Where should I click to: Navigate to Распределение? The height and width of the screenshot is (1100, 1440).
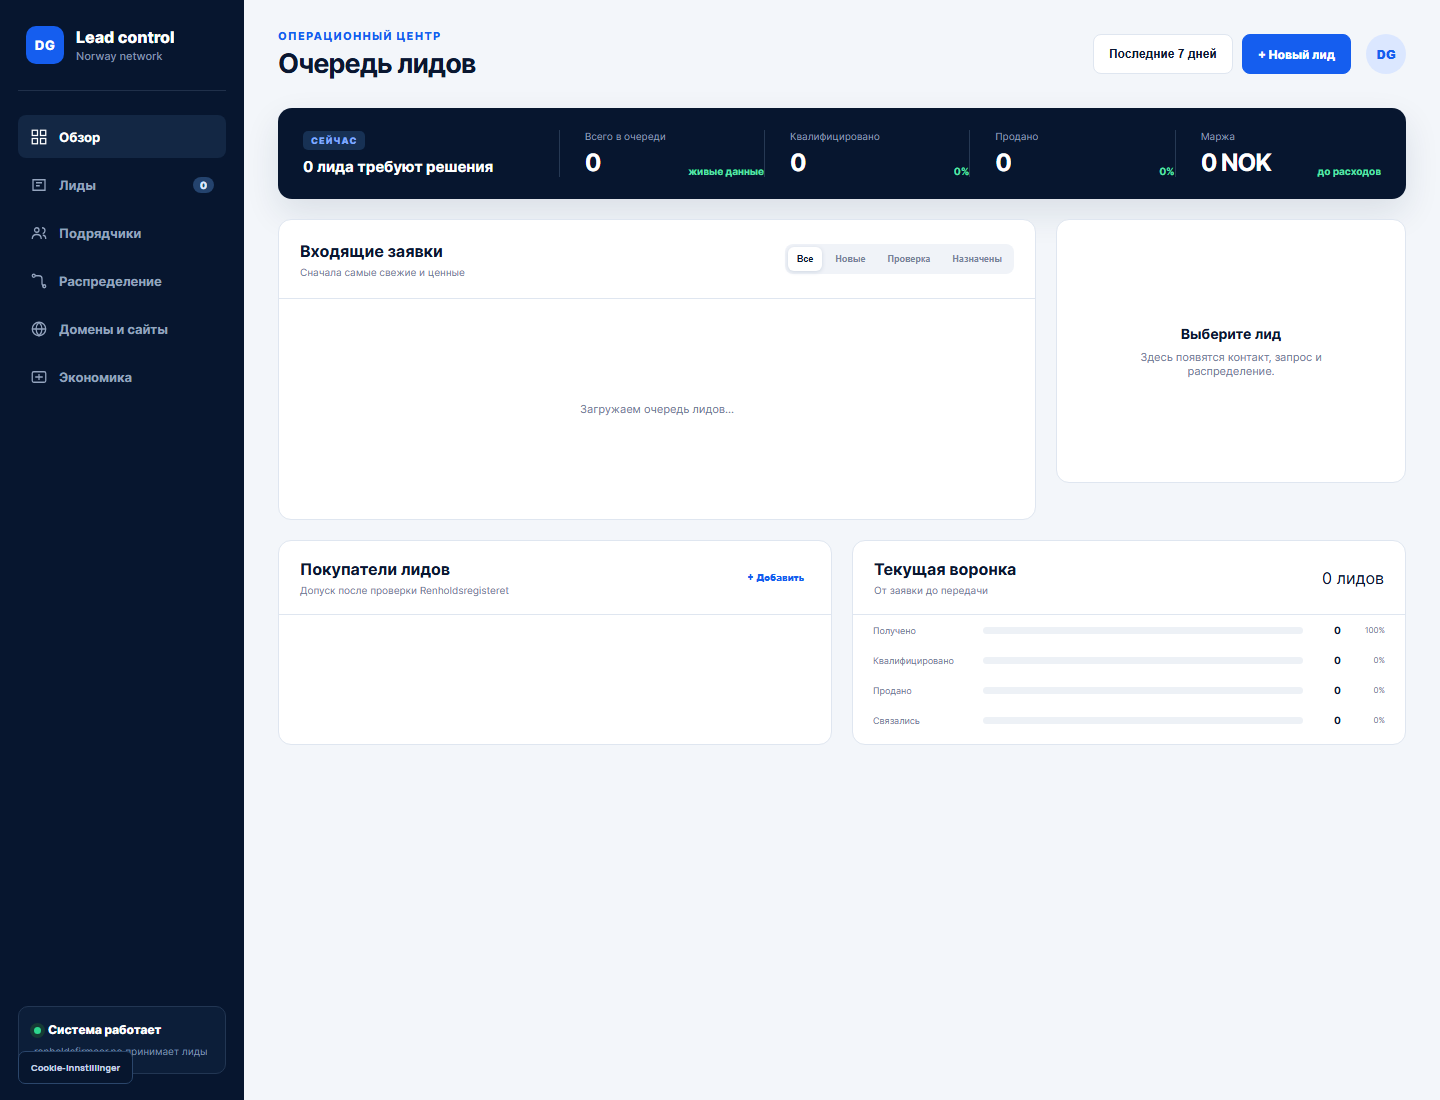[122, 281]
